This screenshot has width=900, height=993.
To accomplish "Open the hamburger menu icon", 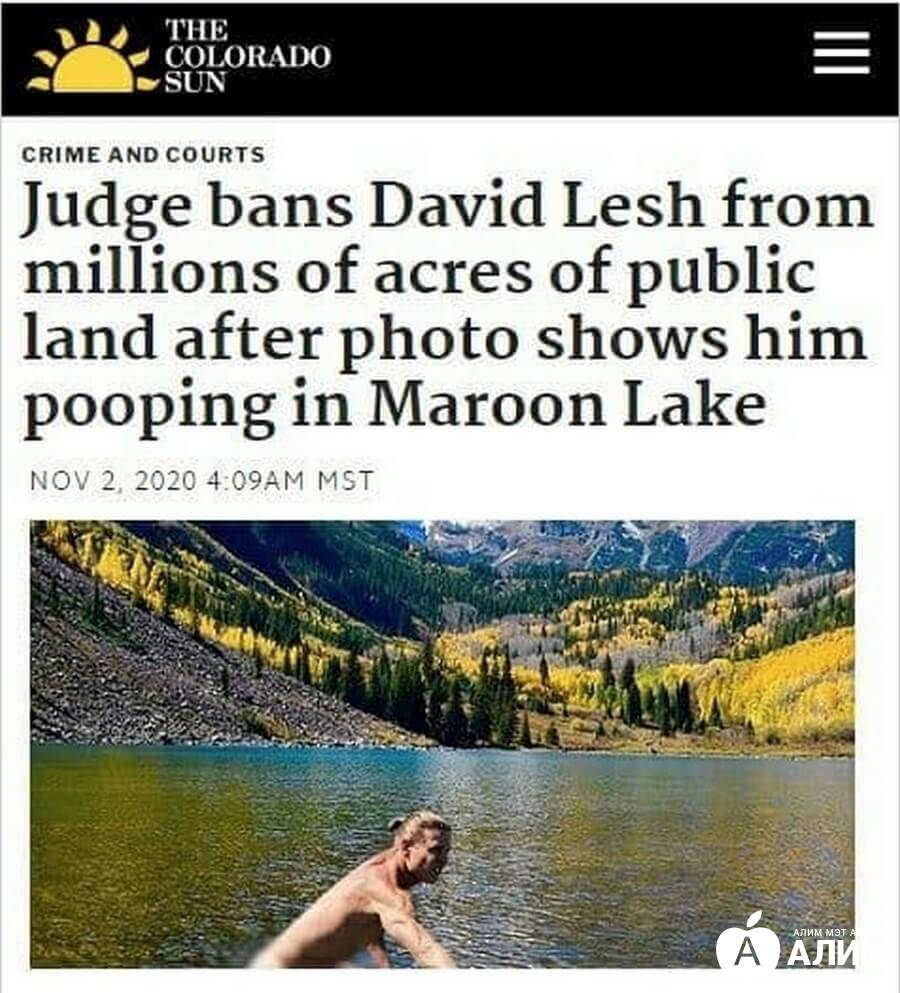I will click(841, 53).
